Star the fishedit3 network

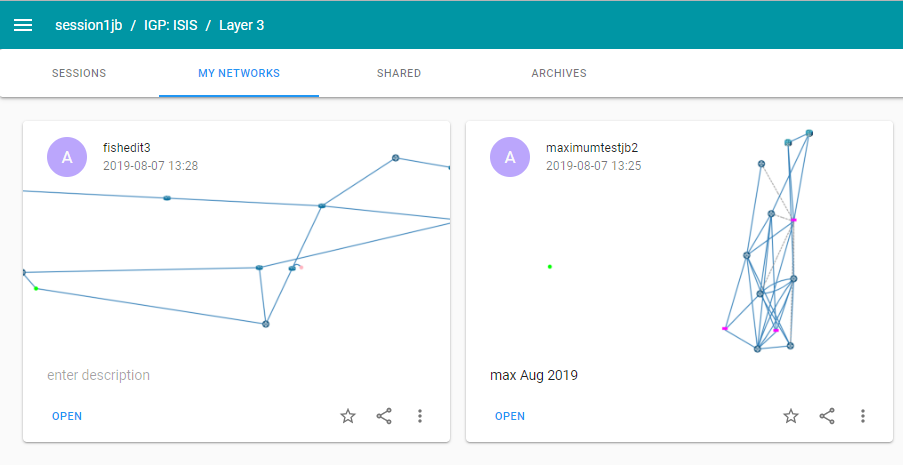point(348,416)
